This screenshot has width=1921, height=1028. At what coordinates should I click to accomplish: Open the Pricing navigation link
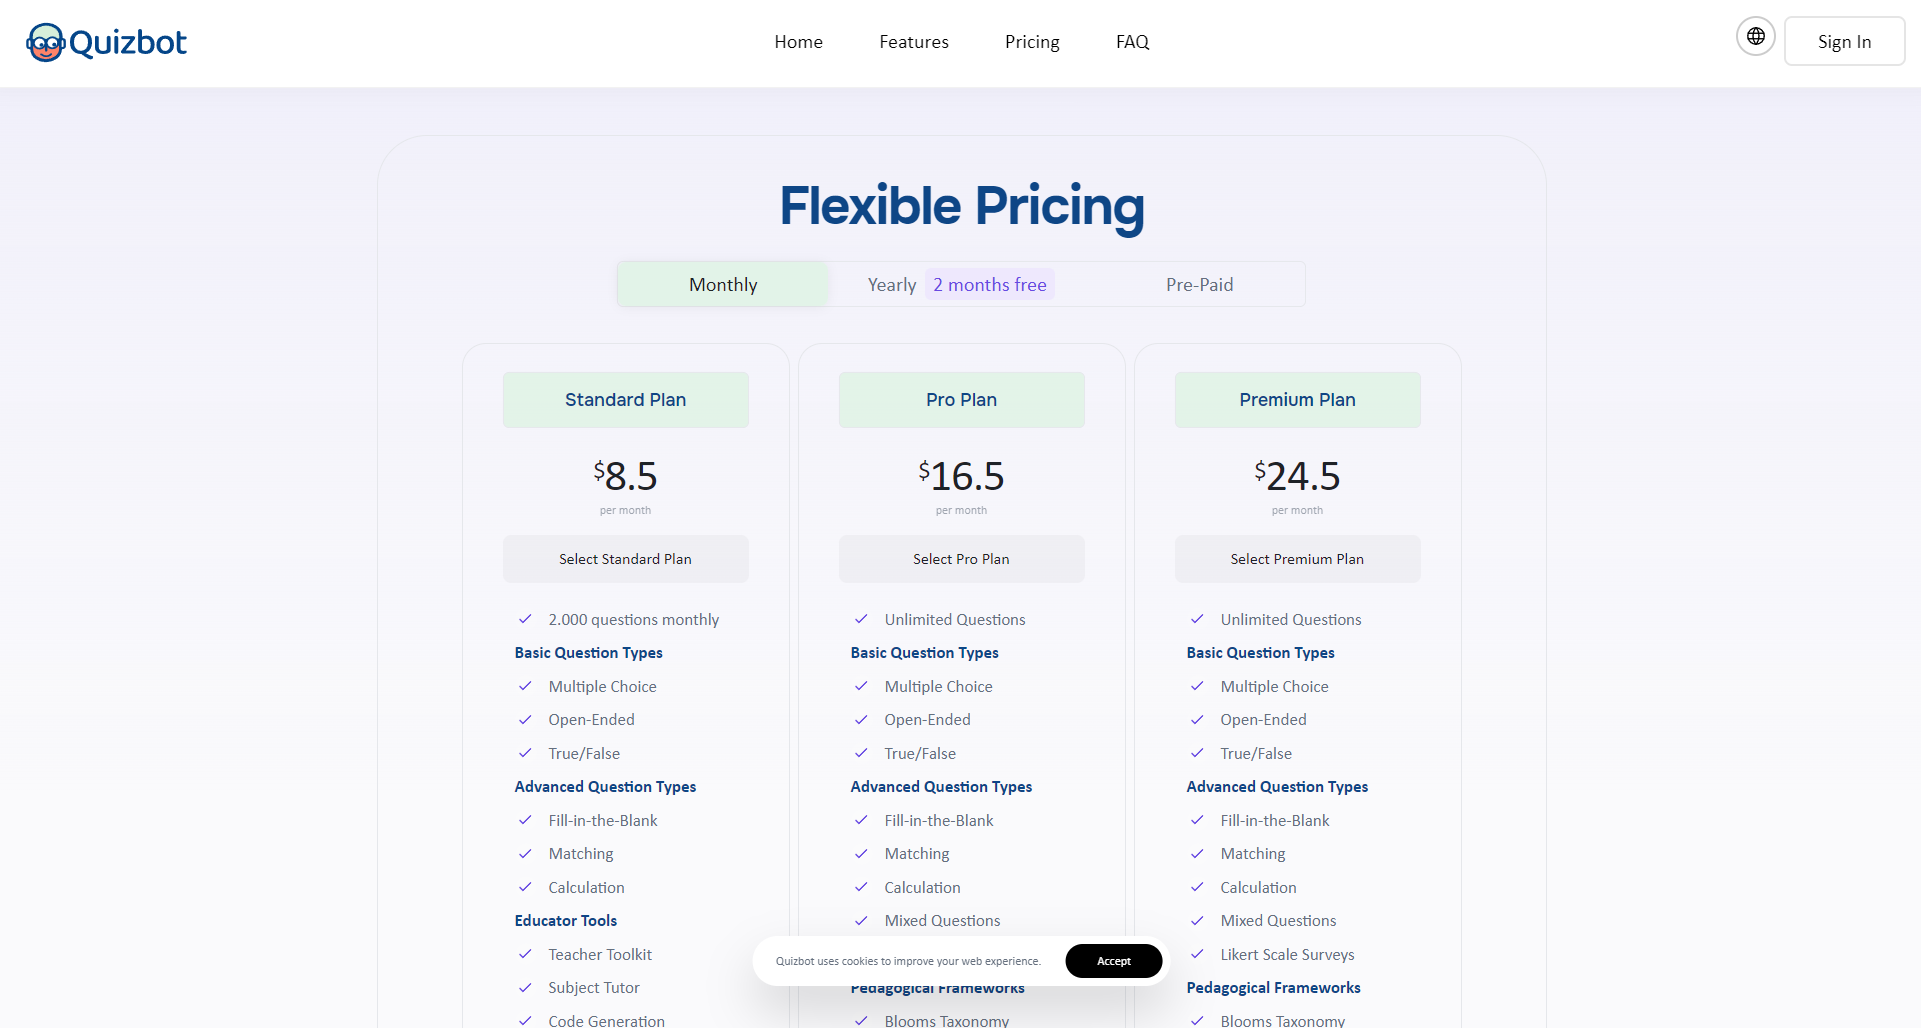click(1032, 42)
